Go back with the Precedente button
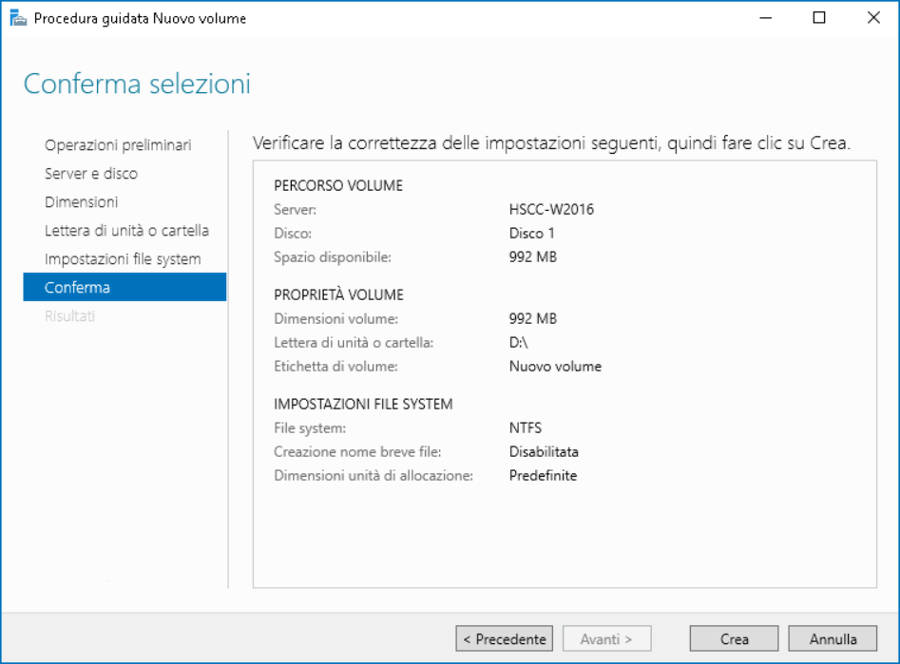This screenshot has height=664, width=900. tap(504, 639)
